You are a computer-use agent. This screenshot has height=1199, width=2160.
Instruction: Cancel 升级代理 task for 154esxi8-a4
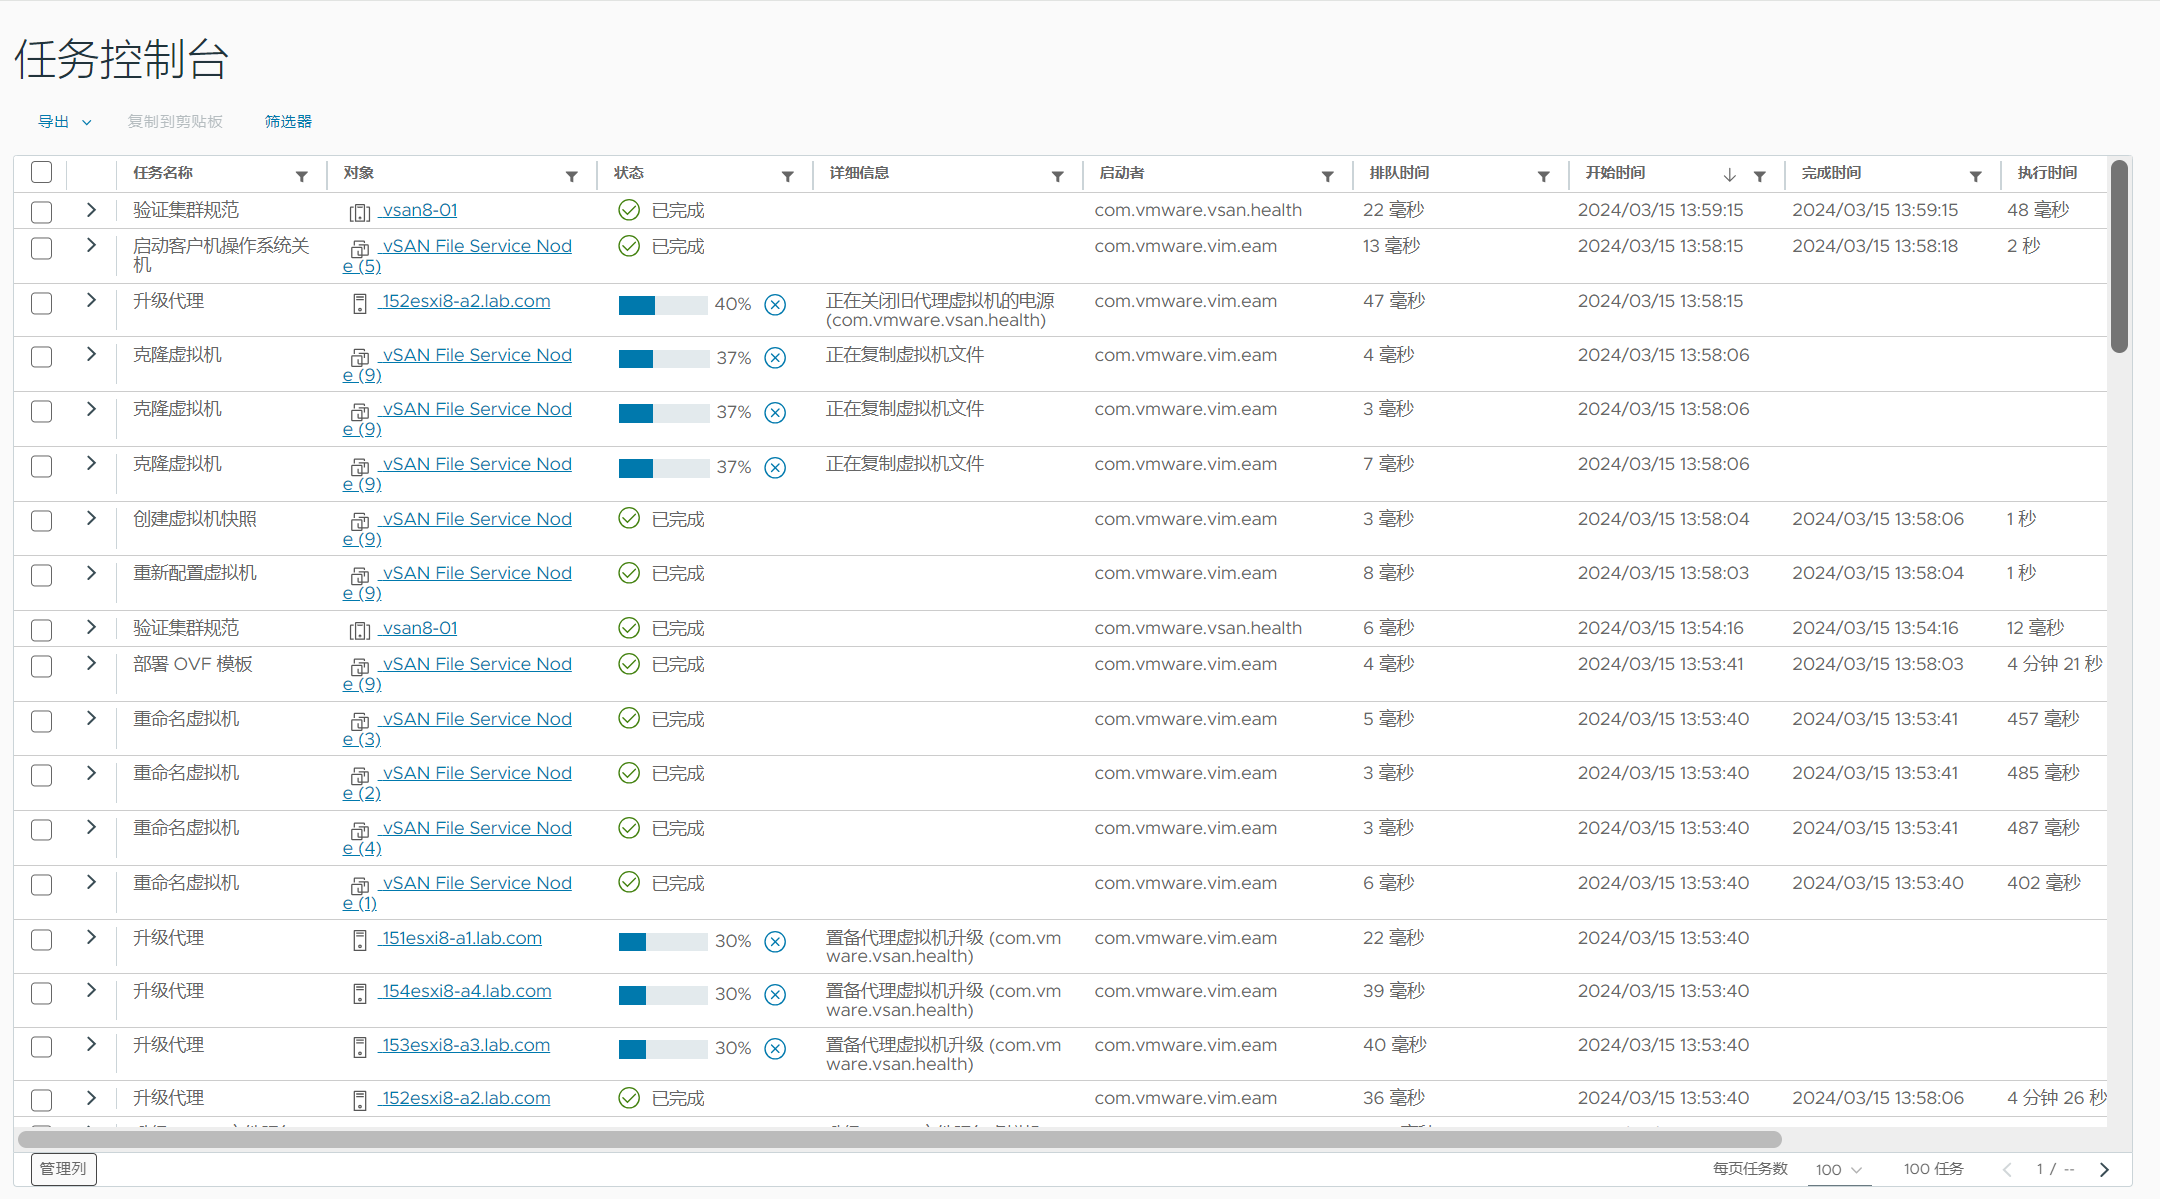coord(775,995)
